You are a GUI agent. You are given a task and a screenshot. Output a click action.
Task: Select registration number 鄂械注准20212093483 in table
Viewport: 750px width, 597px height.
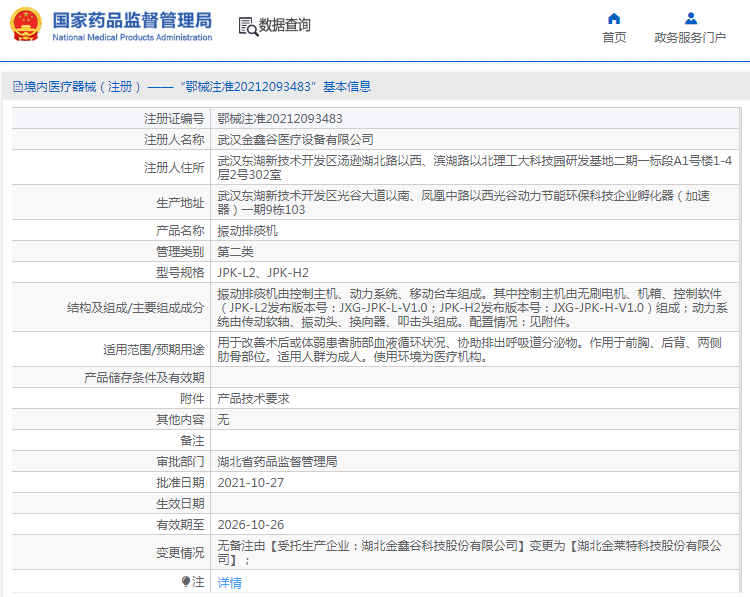280,119
